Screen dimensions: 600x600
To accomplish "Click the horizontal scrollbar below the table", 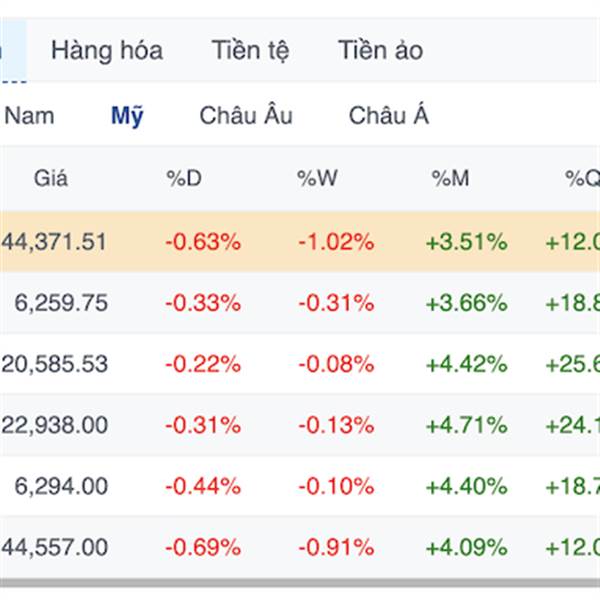I will [300, 583].
